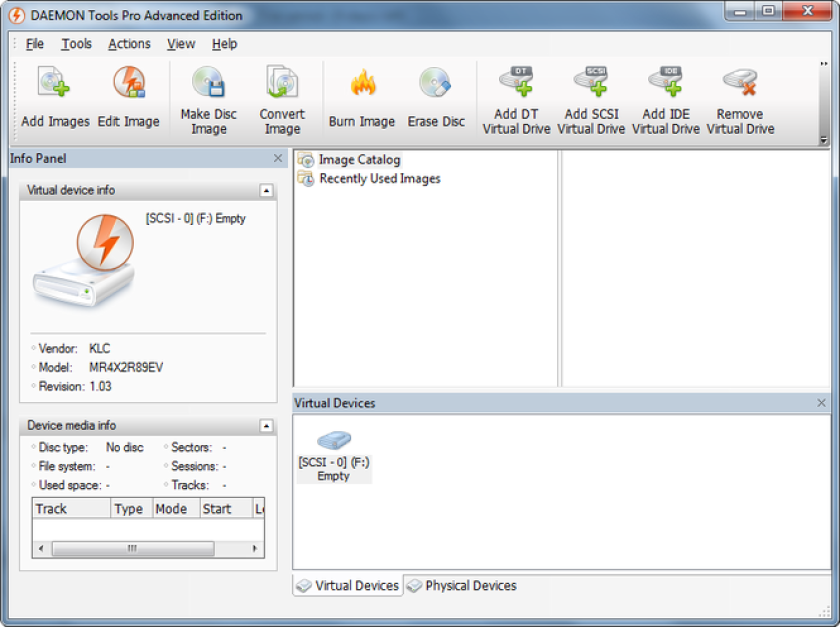Image resolution: width=840 pixels, height=627 pixels.
Task: Open the Actions menu
Action: [x=129, y=44]
